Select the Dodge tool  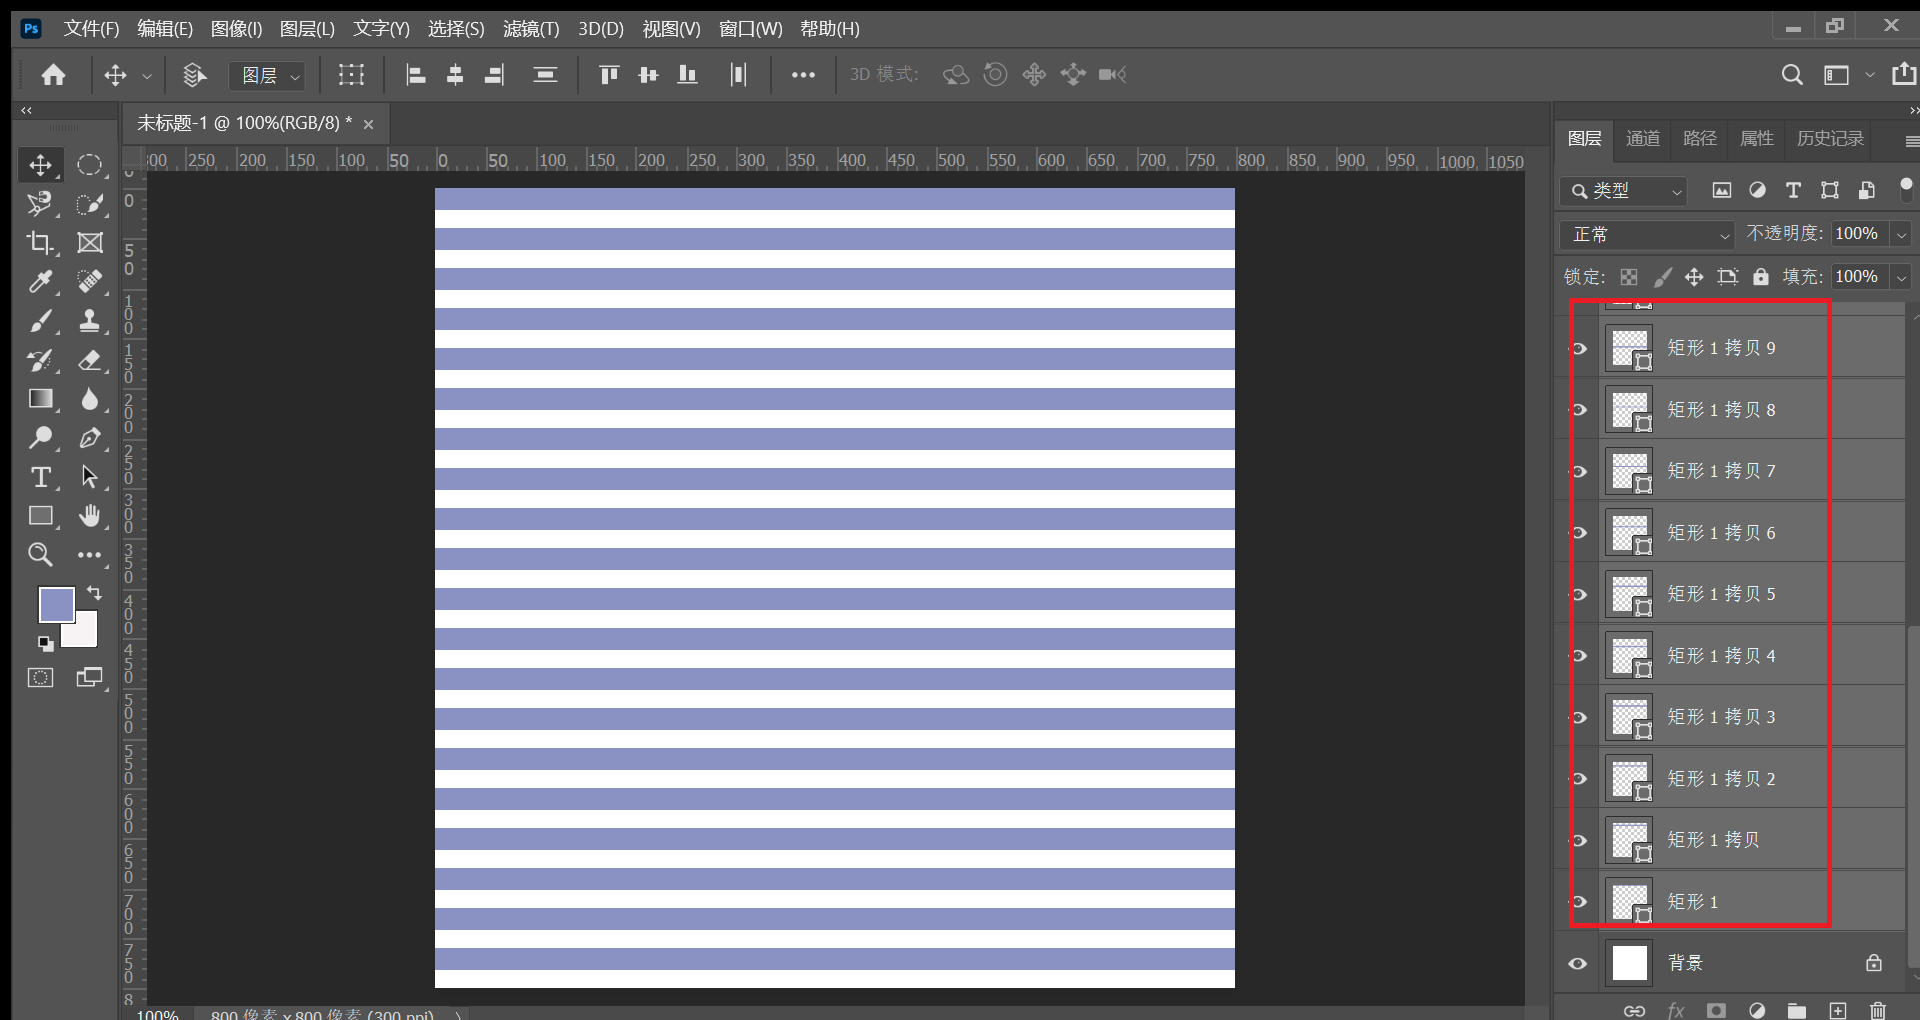point(41,438)
